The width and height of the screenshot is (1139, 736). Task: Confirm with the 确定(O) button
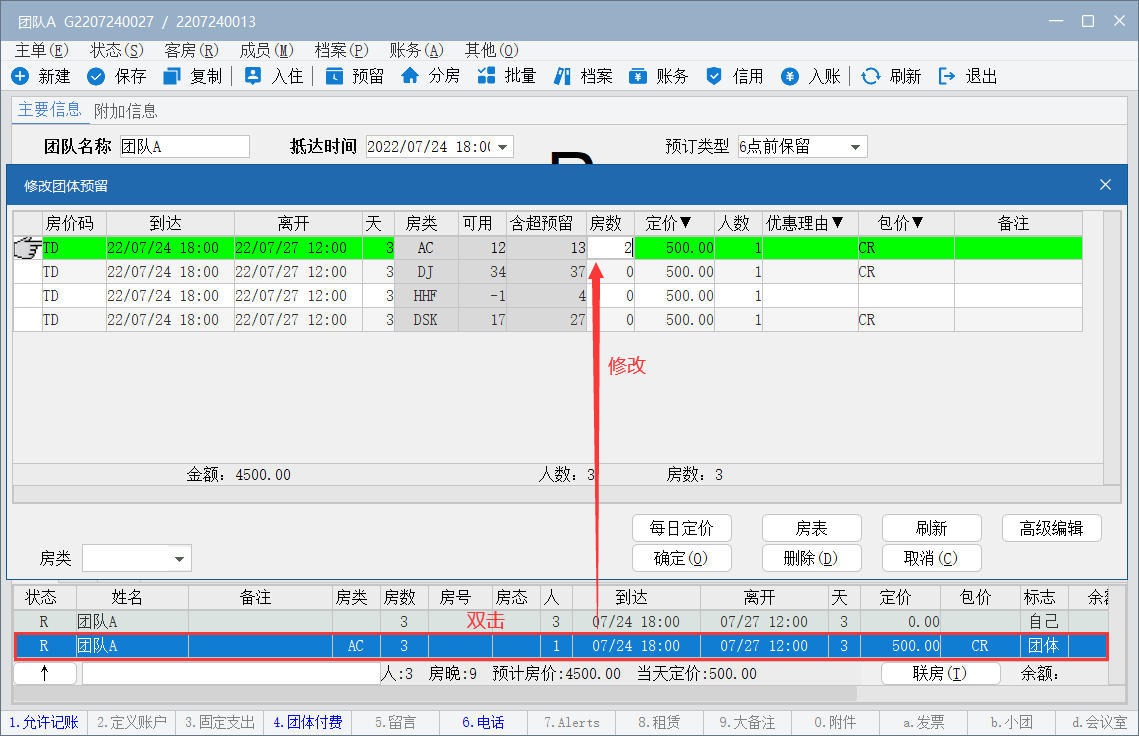[681, 558]
